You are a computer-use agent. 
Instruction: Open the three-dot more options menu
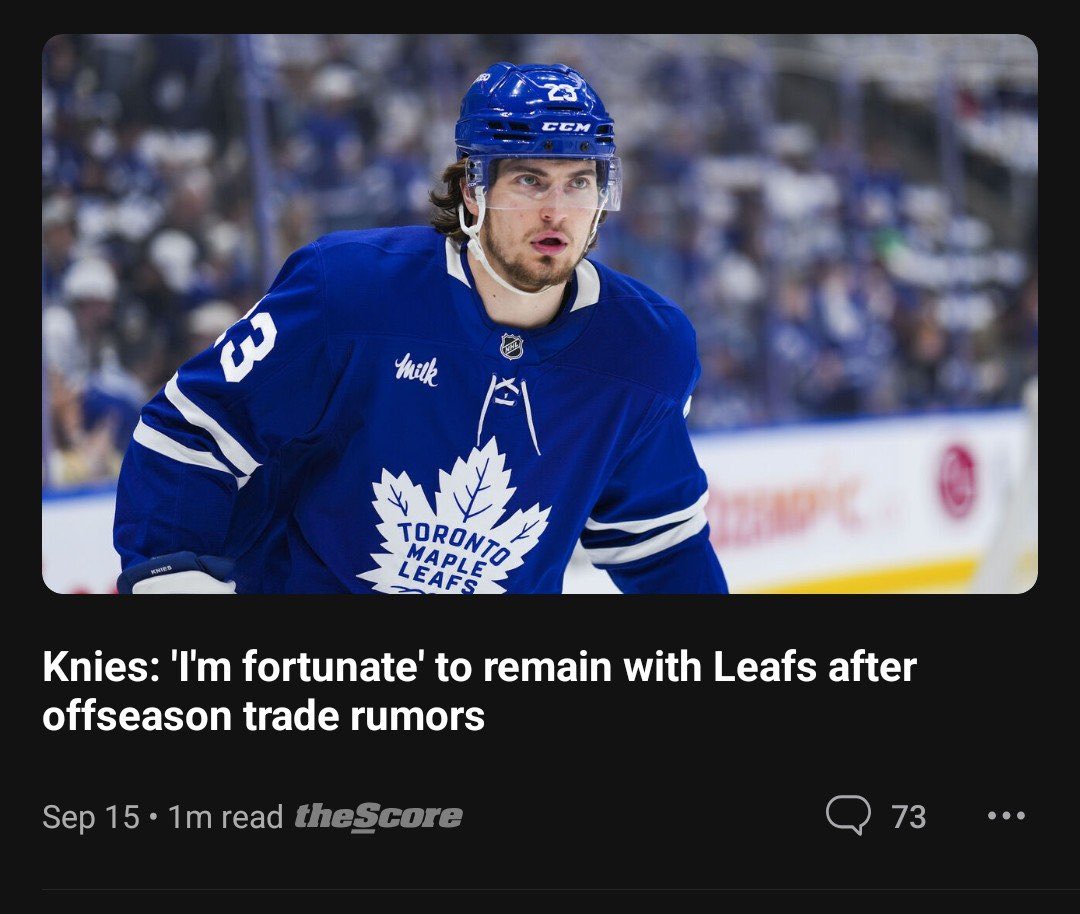(x=1006, y=816)
